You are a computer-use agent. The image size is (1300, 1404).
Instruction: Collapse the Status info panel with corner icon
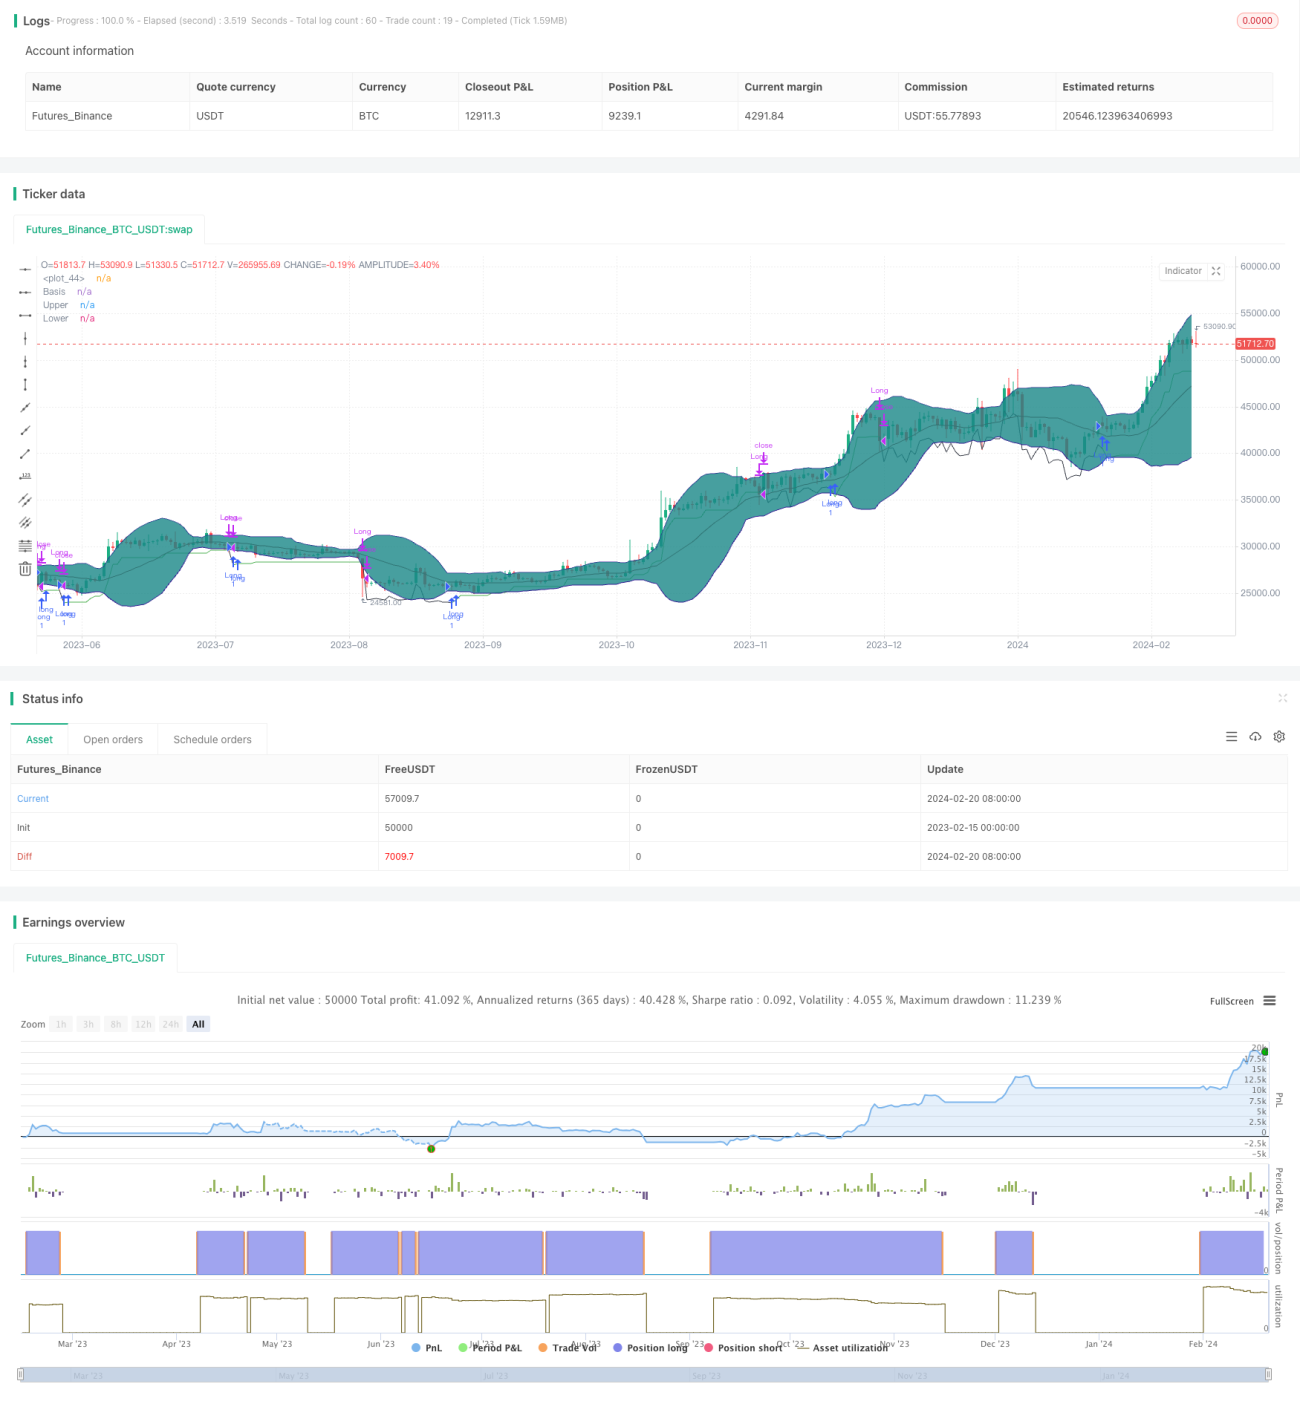point(1282,698)
